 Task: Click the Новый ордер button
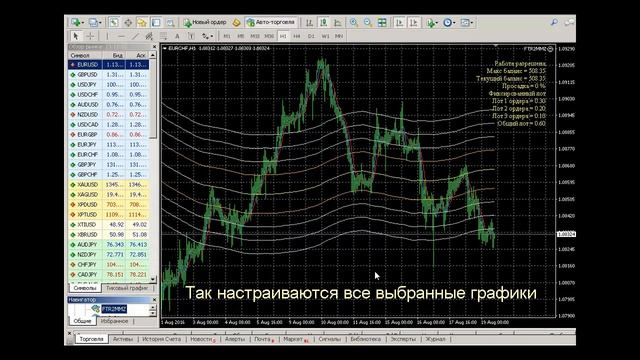pos(205,22)
